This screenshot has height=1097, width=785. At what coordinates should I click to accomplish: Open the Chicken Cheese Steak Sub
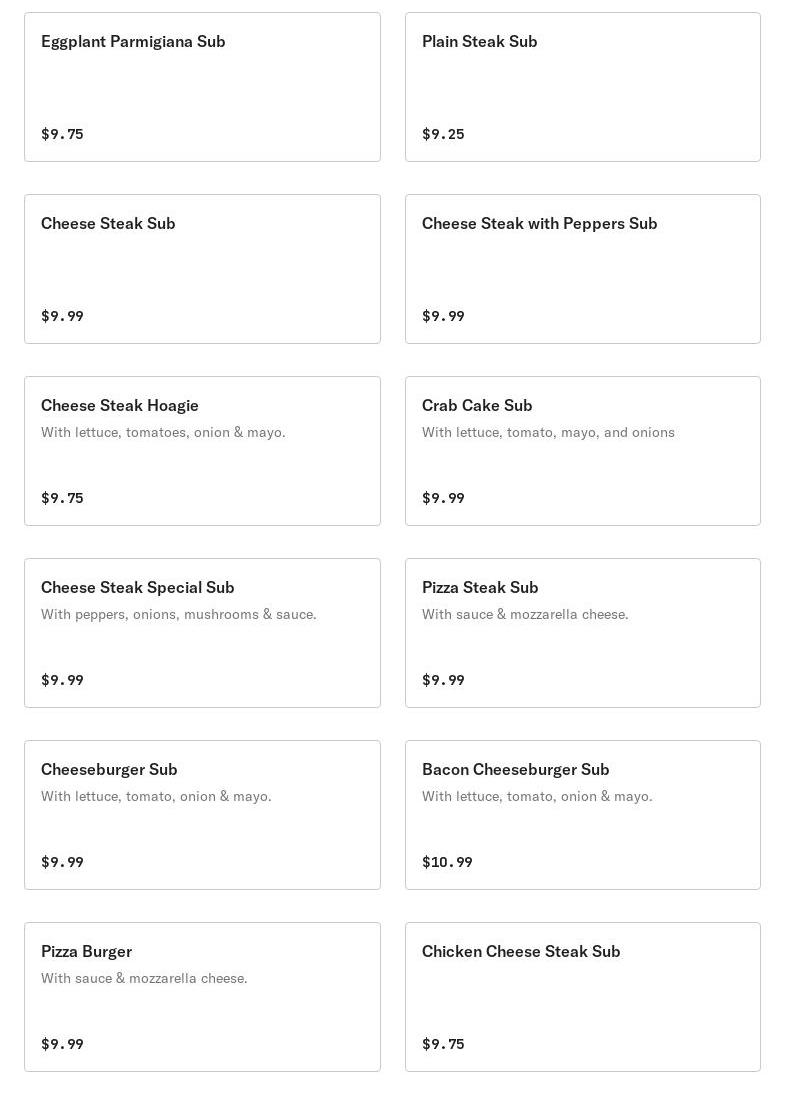(x=583, y=996)
